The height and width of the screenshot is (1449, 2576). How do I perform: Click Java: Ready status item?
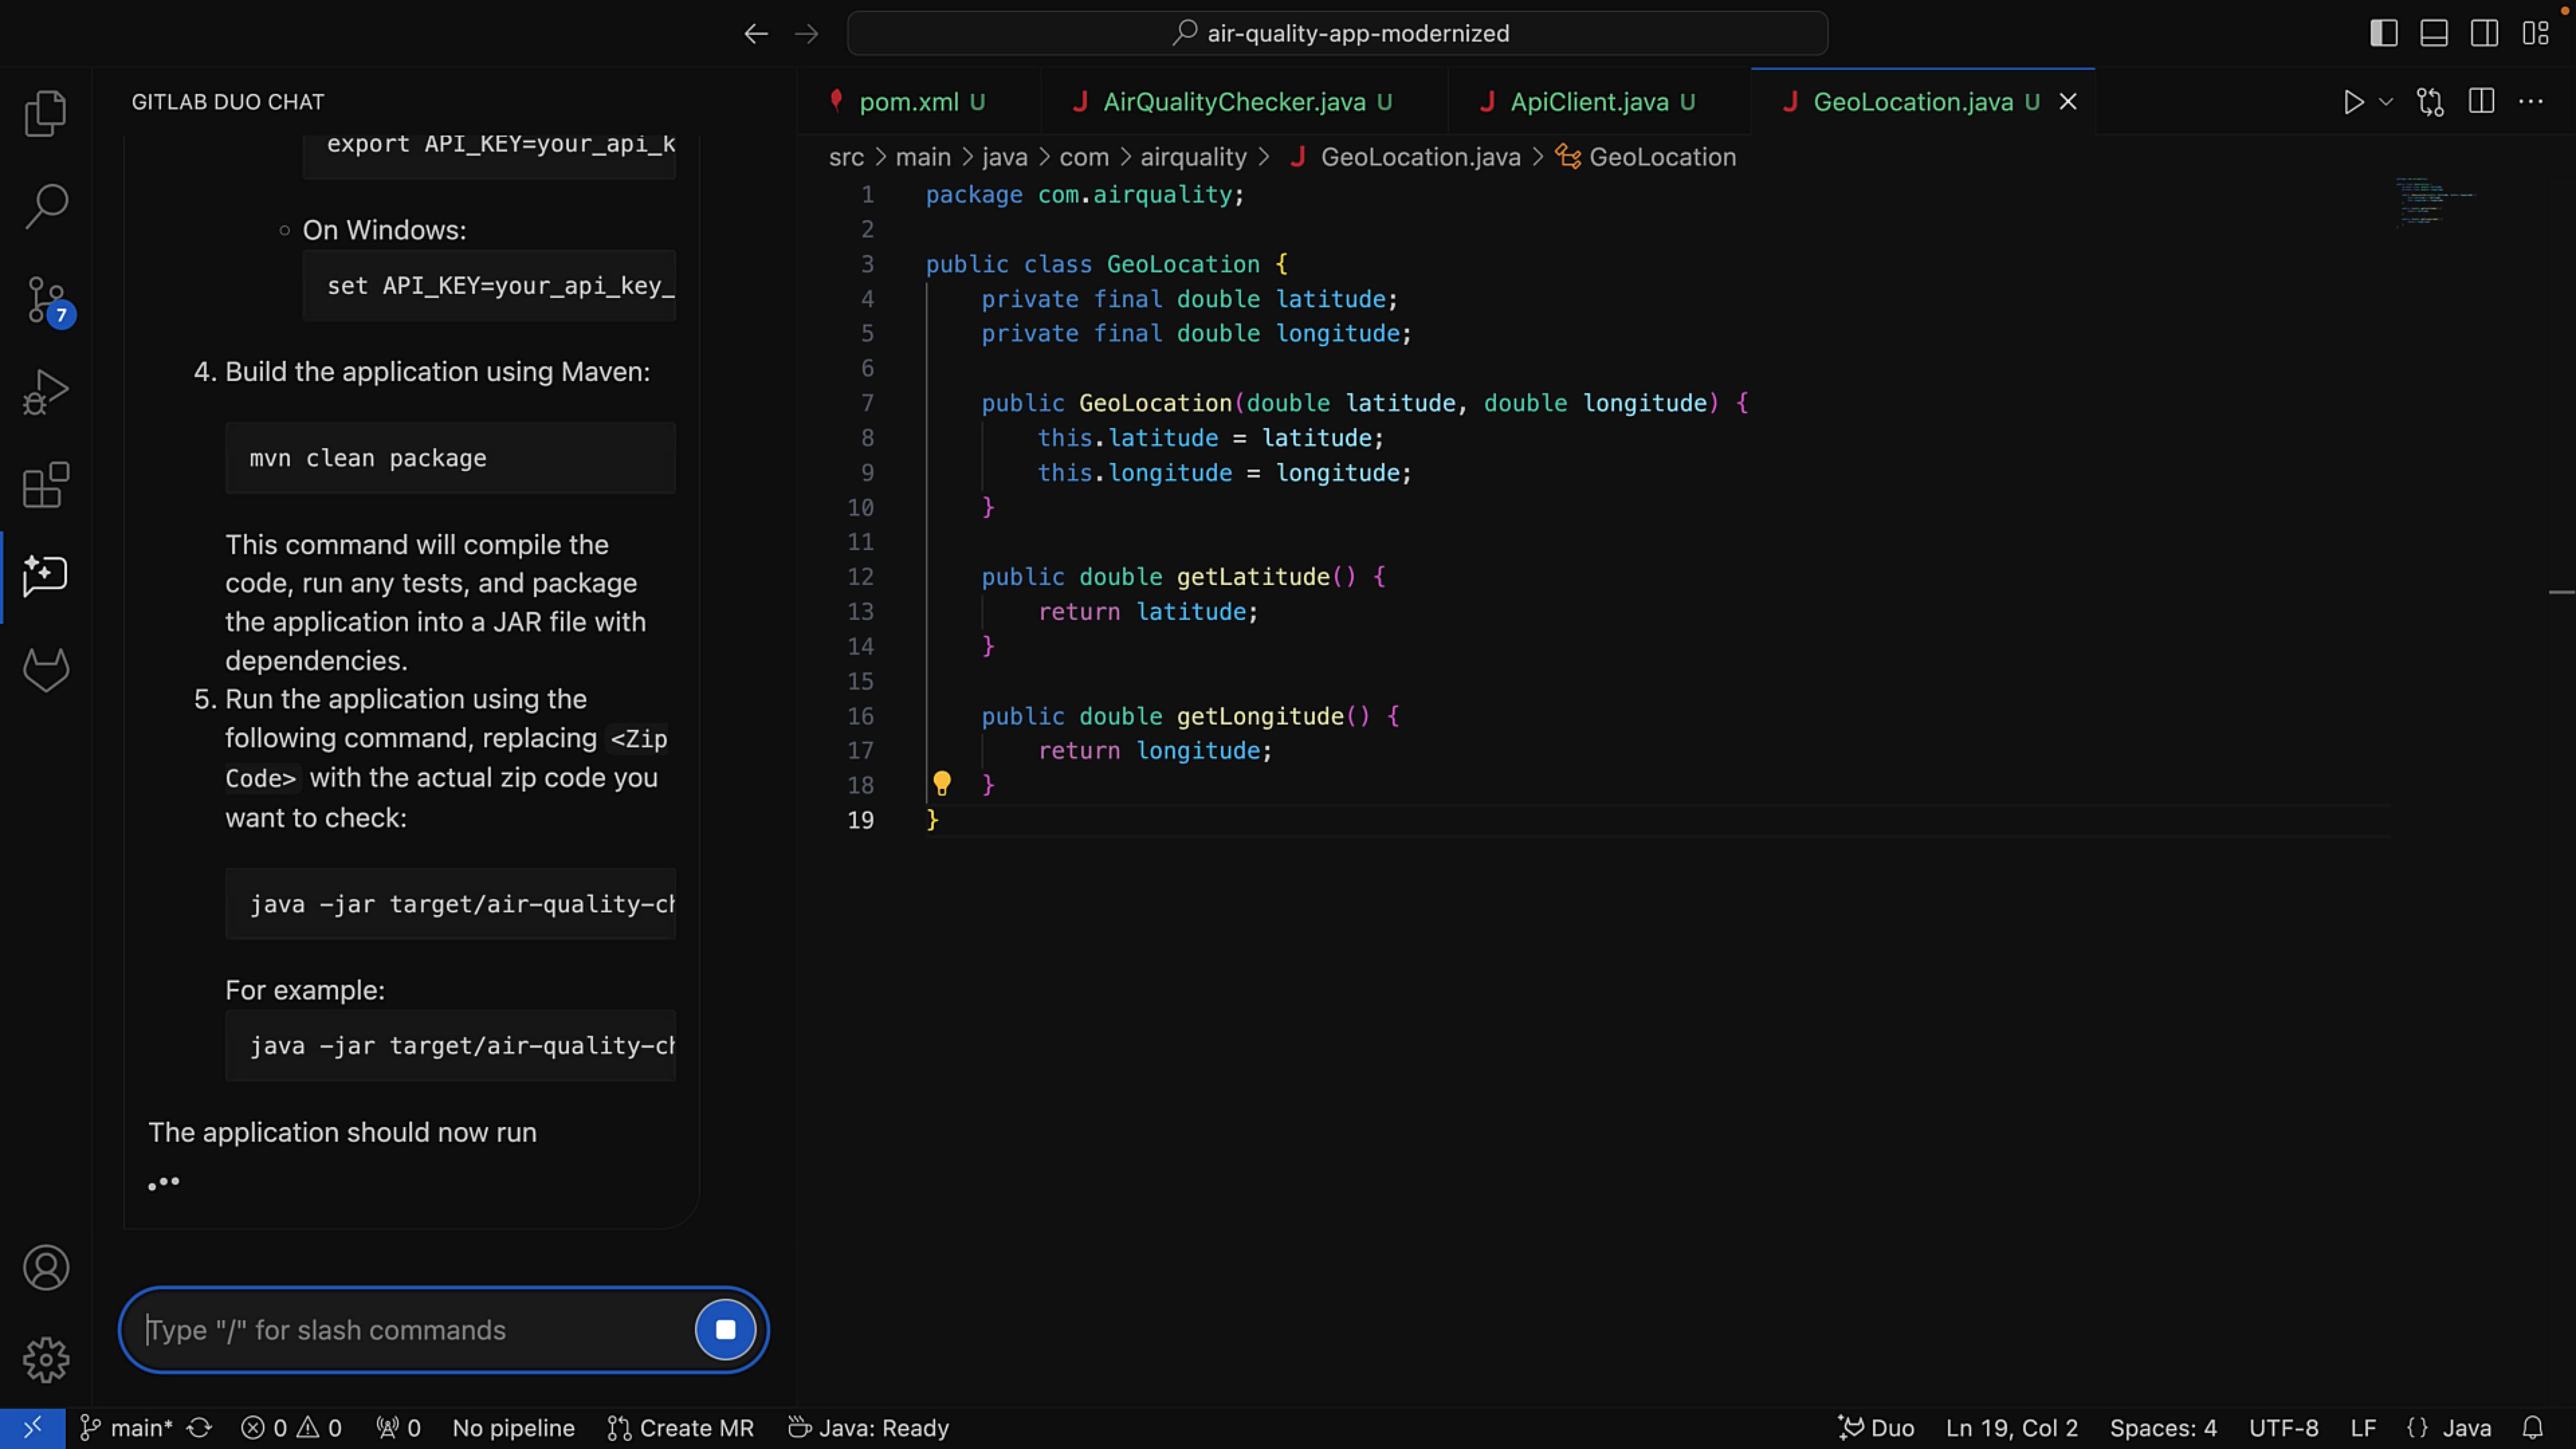(x=868, y=1428)
